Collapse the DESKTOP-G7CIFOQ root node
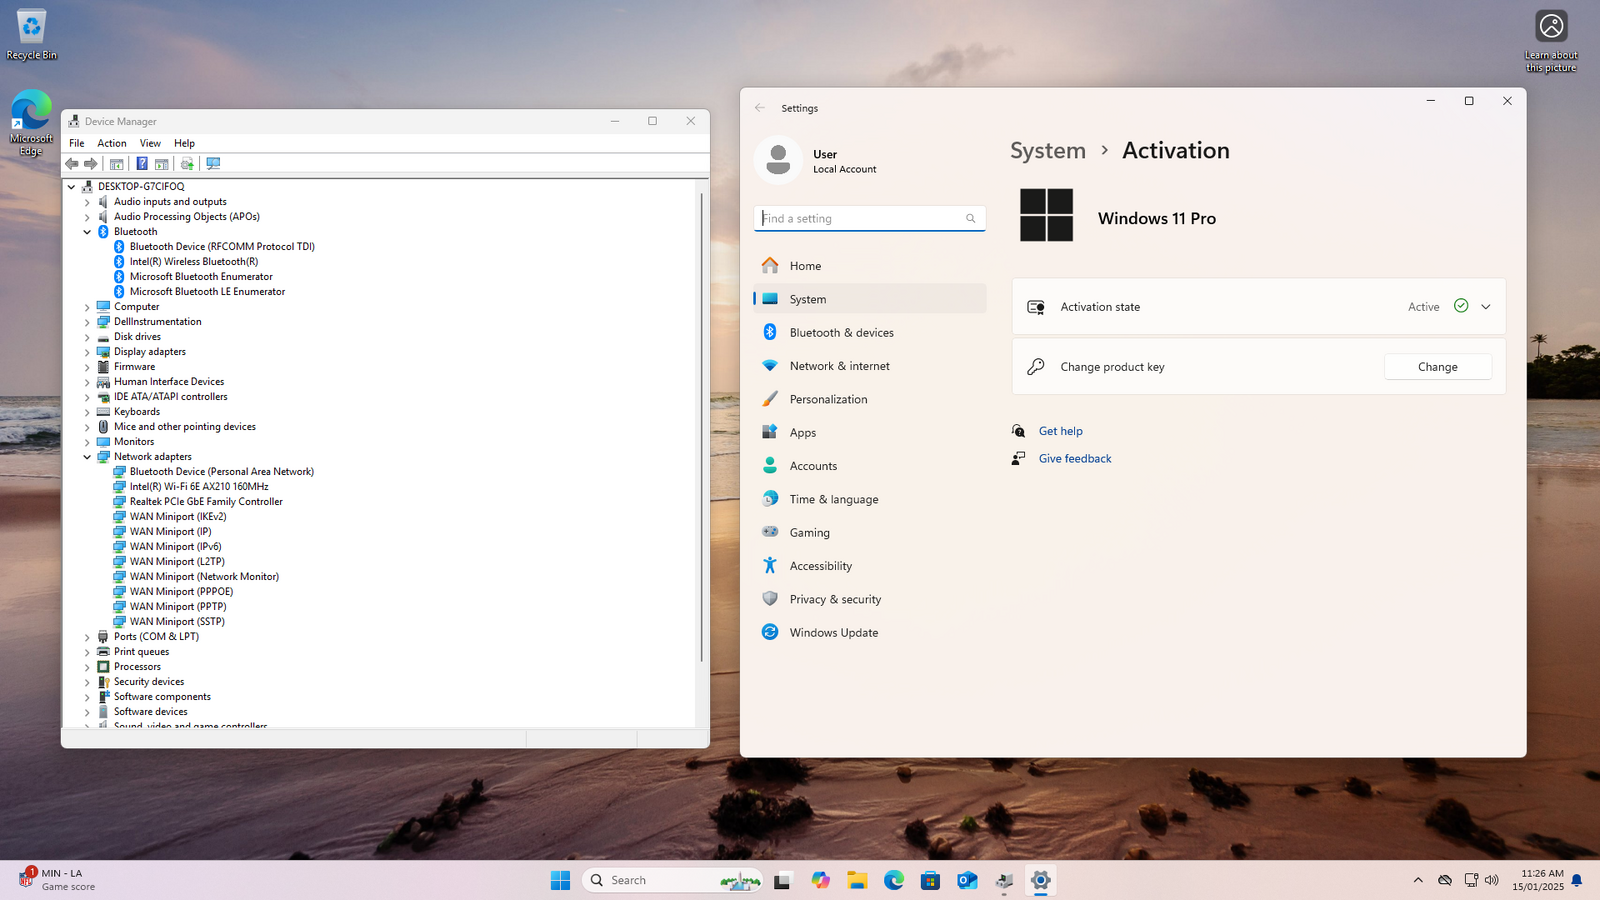 71,187
